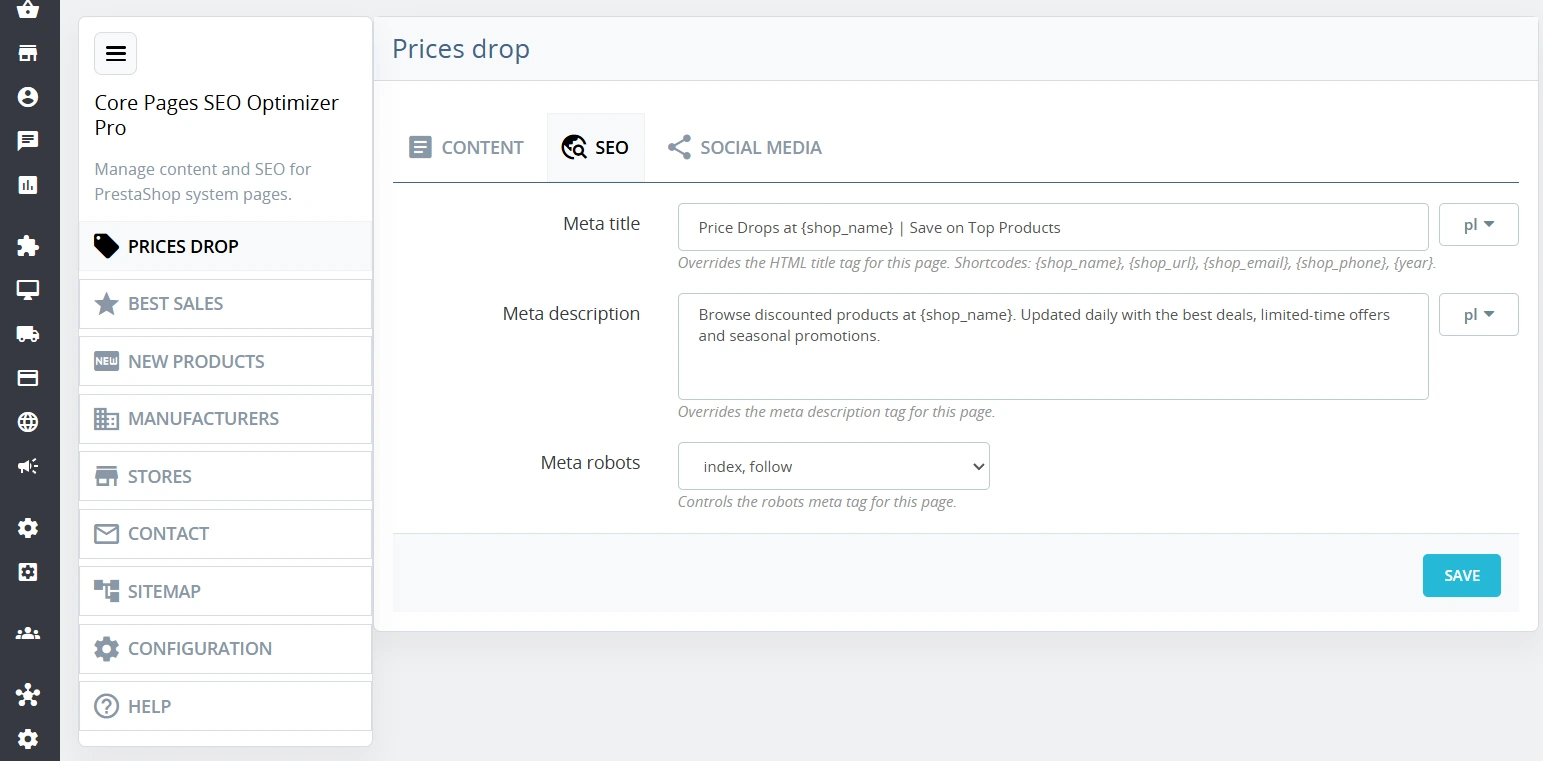Select the Prices Drop tag icon item
The width and height of the screenshot is (1543, 761).
[x=225, y=246]
